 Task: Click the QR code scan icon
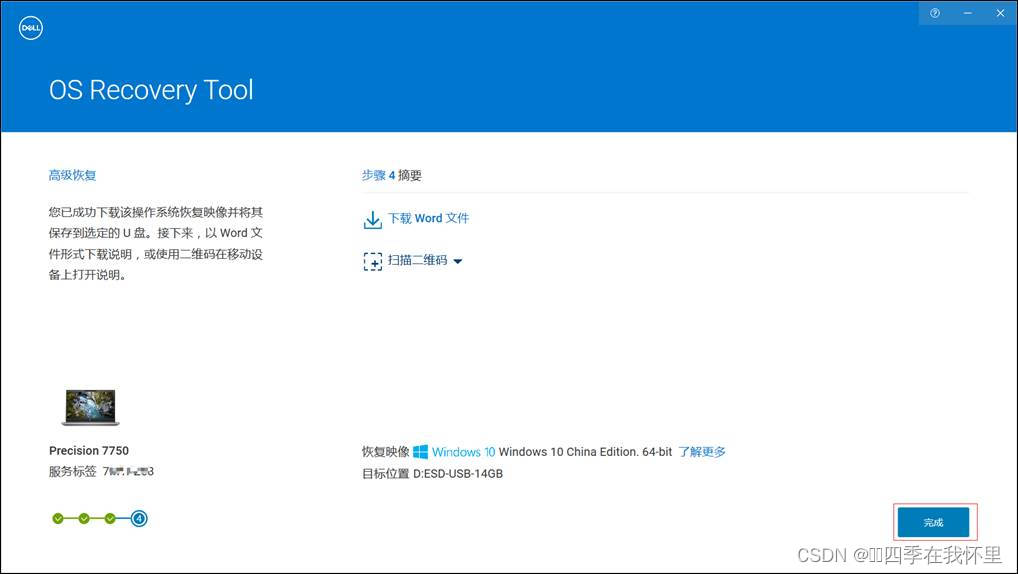point(373,261)
